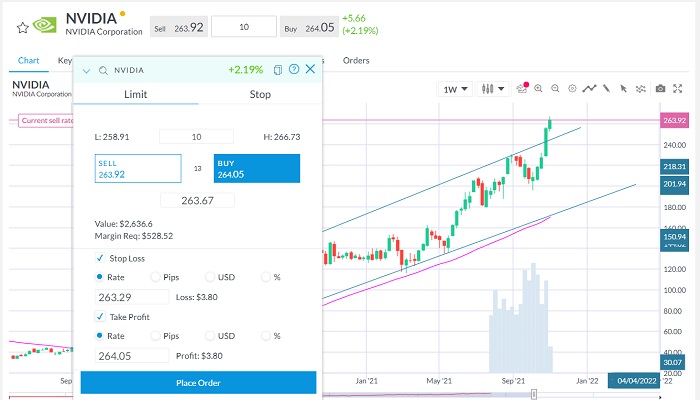Choose BUY 264.05 in order panel
Viewport: 700px width, 400px height.
pyautogui.click(x=257, y=169)
